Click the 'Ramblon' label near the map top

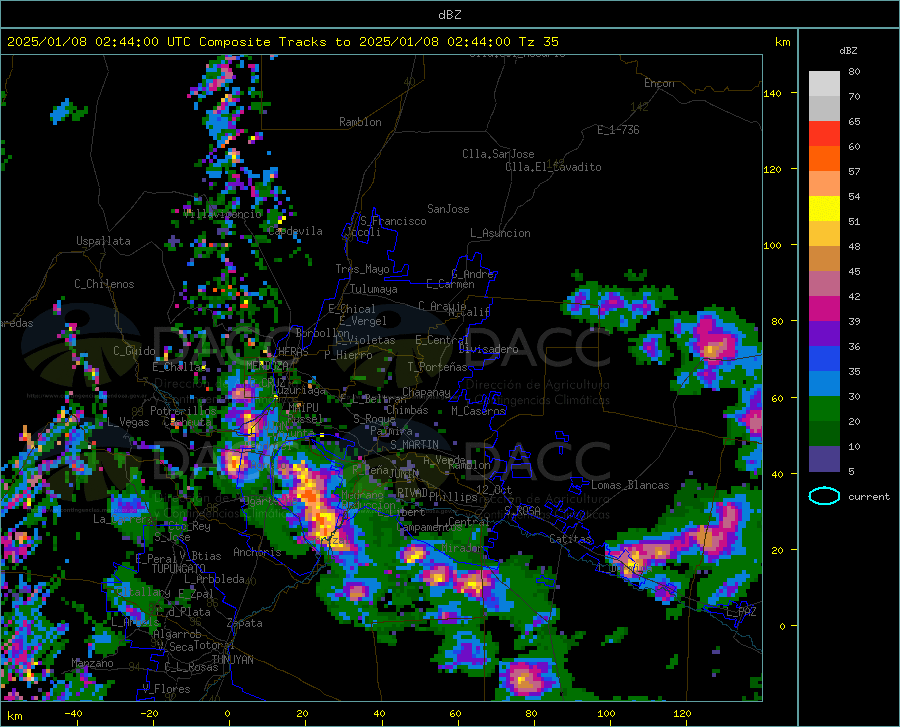click(360, 122)
